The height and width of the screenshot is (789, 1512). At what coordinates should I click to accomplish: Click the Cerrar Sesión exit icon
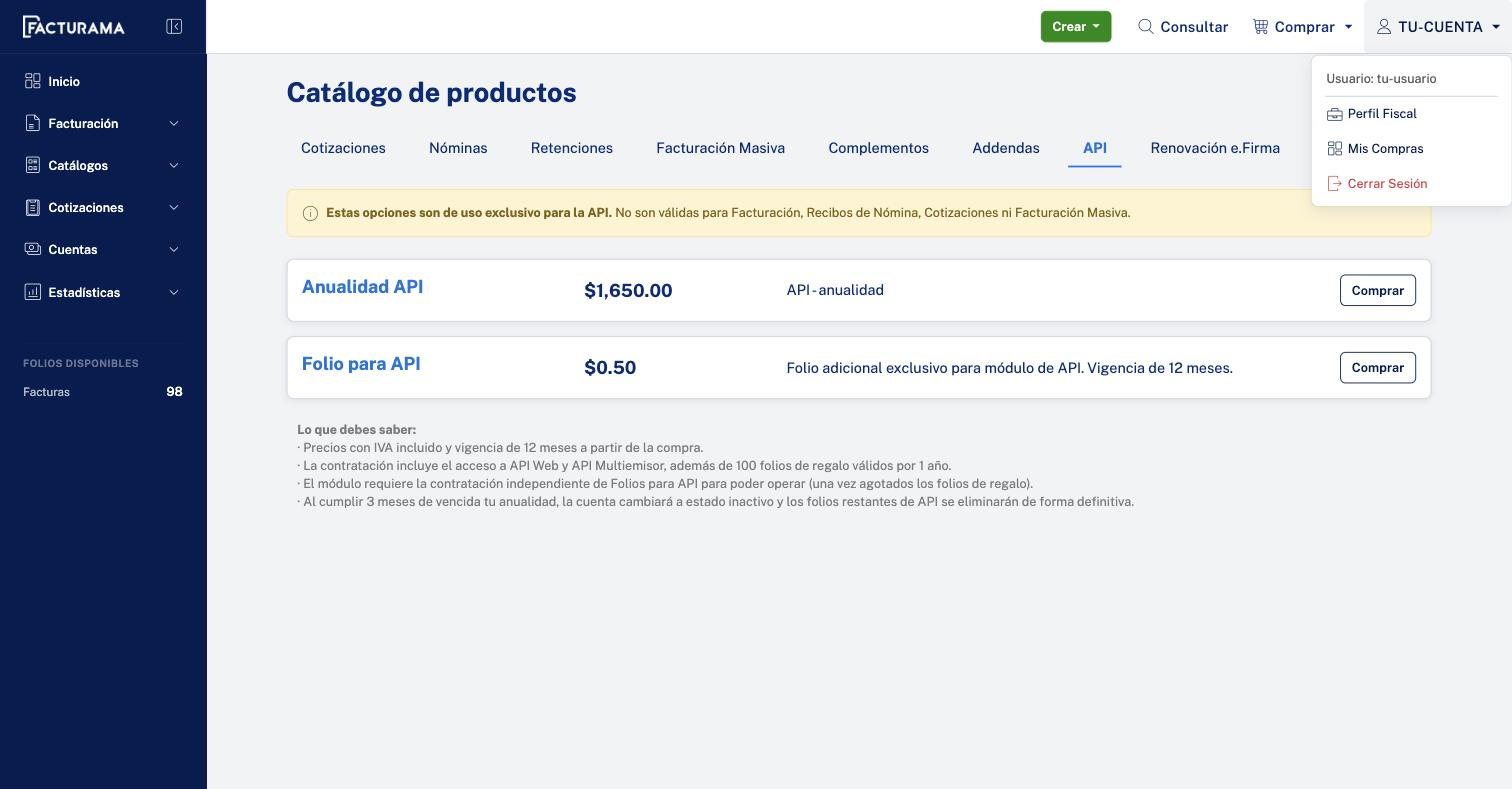click(x=1334, y=184)
